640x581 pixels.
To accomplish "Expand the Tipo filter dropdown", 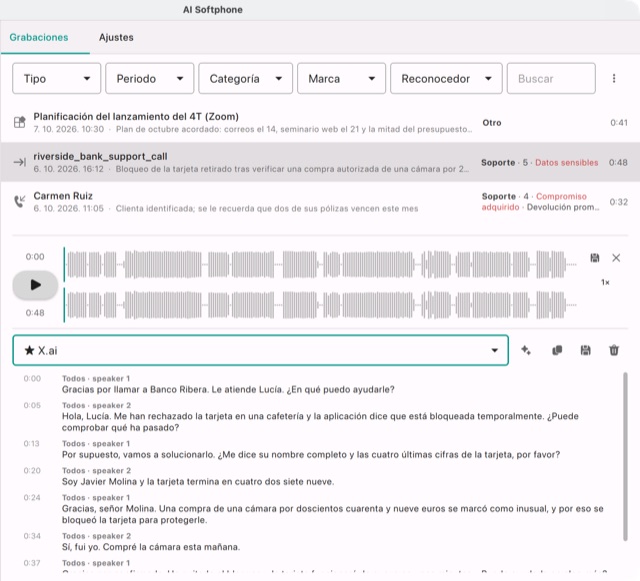I will pos(56,78).
